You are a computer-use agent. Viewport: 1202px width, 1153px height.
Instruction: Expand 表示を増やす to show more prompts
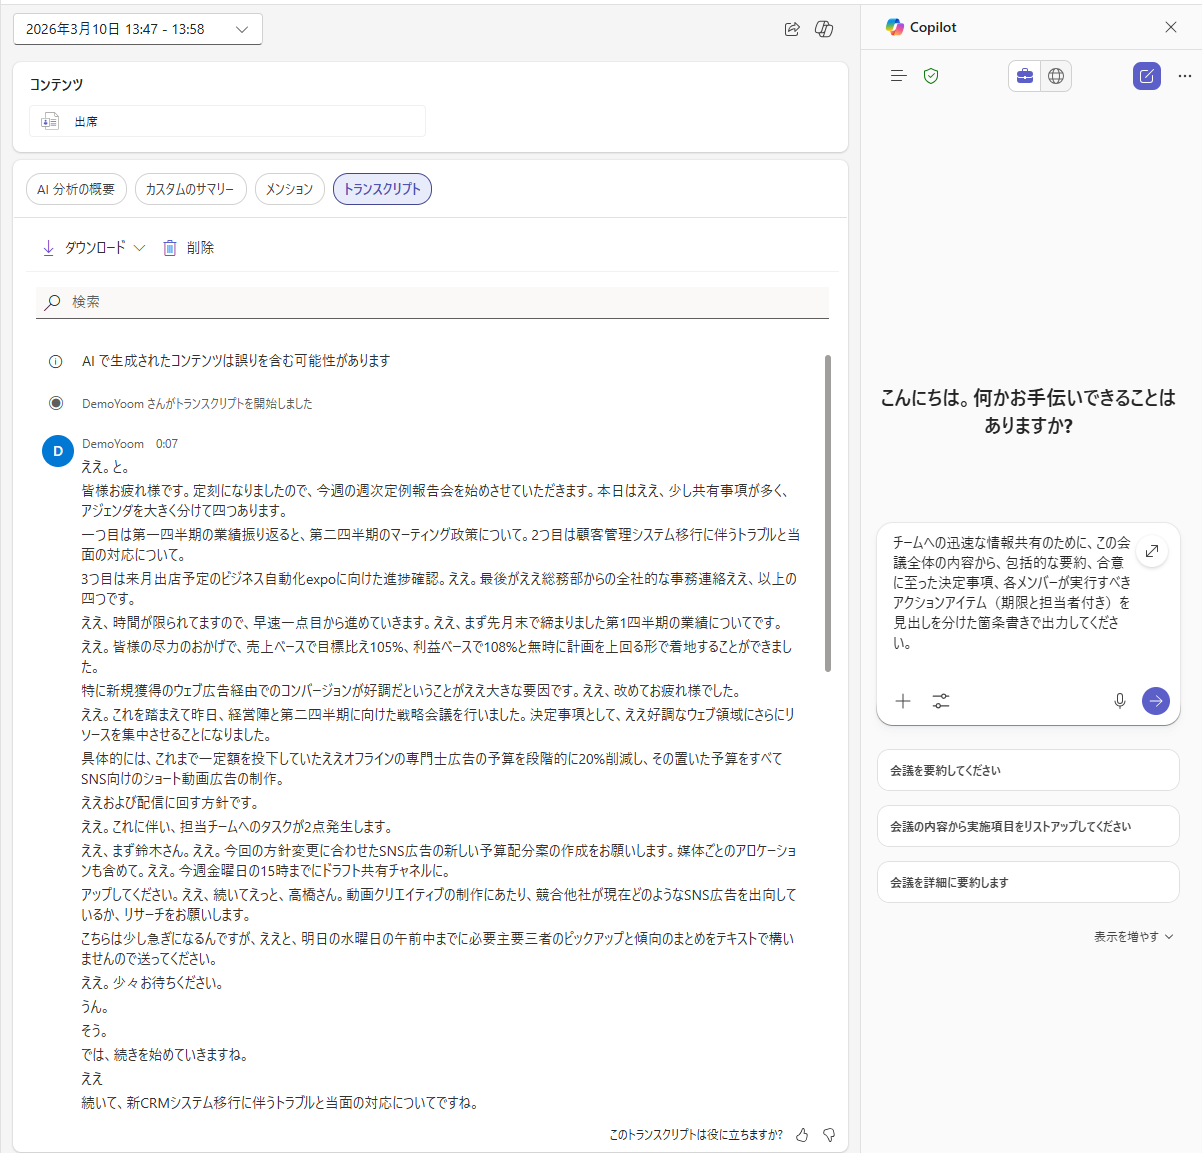(x=1133, y=937)
